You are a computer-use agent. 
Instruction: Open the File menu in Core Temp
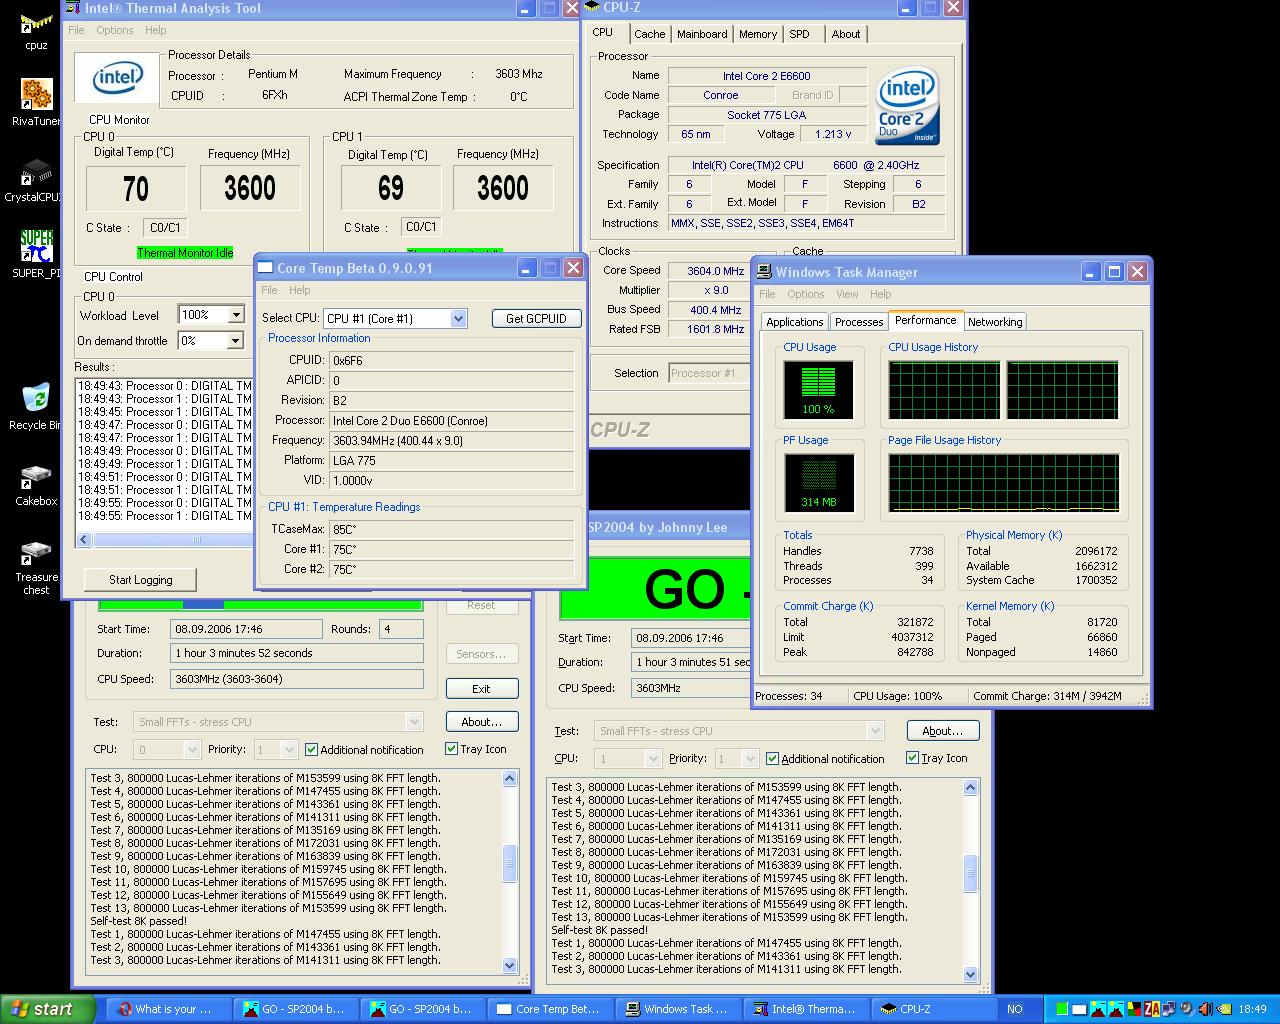click(x=269, y=290)
